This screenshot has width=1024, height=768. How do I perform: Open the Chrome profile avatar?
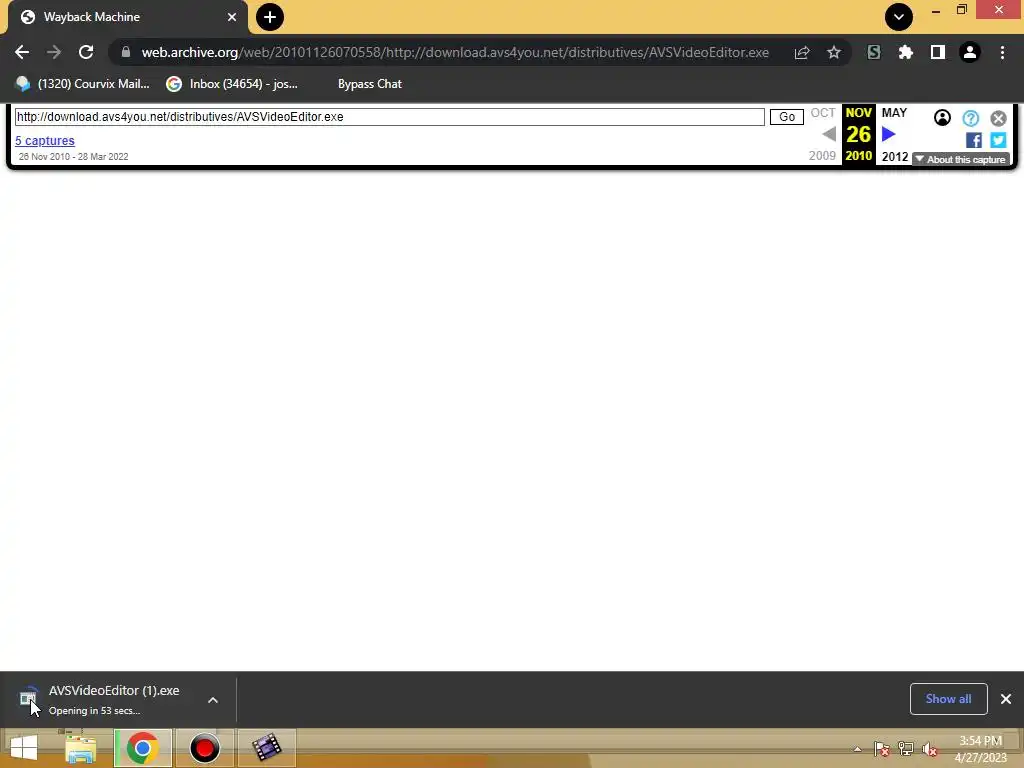970,52
